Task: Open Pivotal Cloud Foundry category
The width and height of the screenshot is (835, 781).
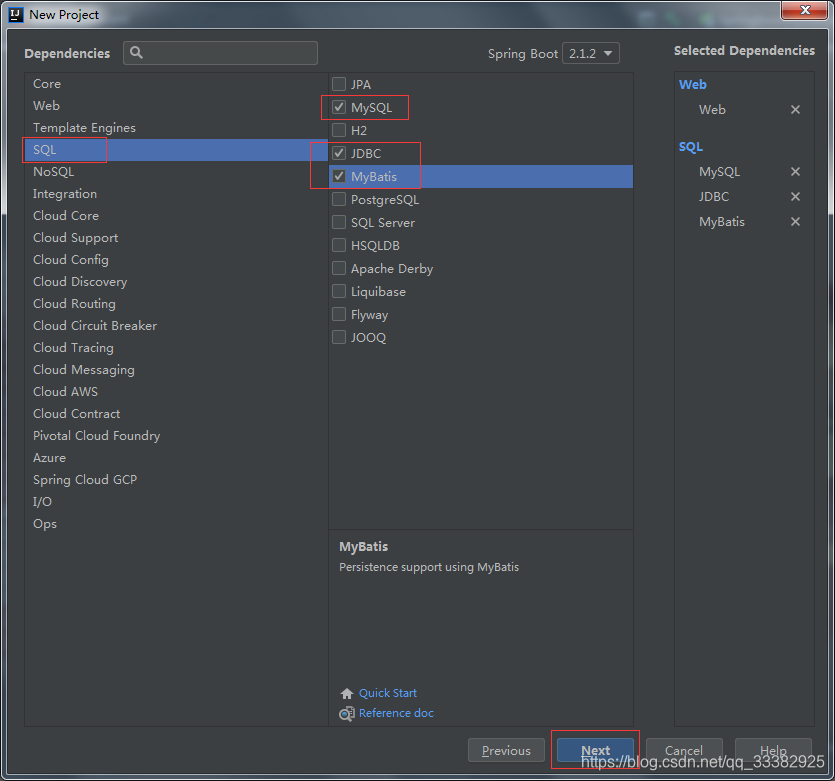Action: tap(176, 435)
